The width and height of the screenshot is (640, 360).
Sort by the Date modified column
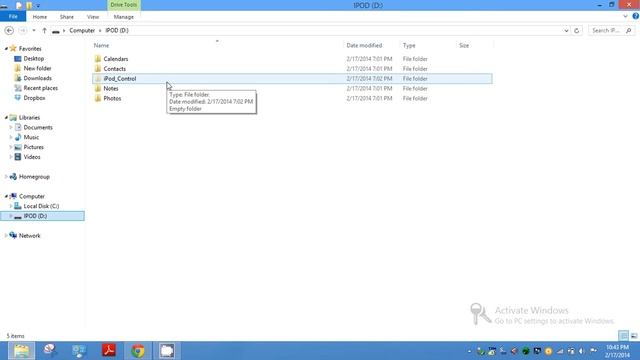tap(364, 45)
